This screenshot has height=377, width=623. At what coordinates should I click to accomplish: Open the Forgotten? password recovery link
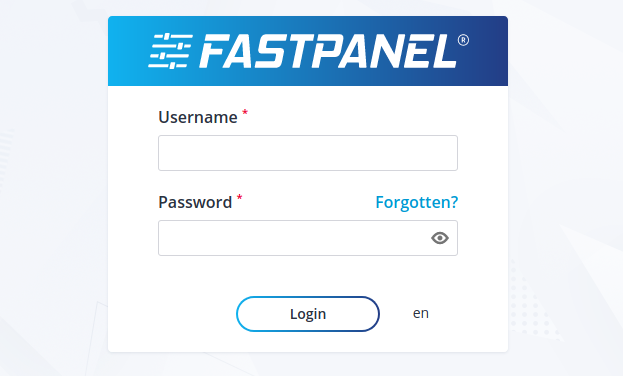click(x=416, y=202)
